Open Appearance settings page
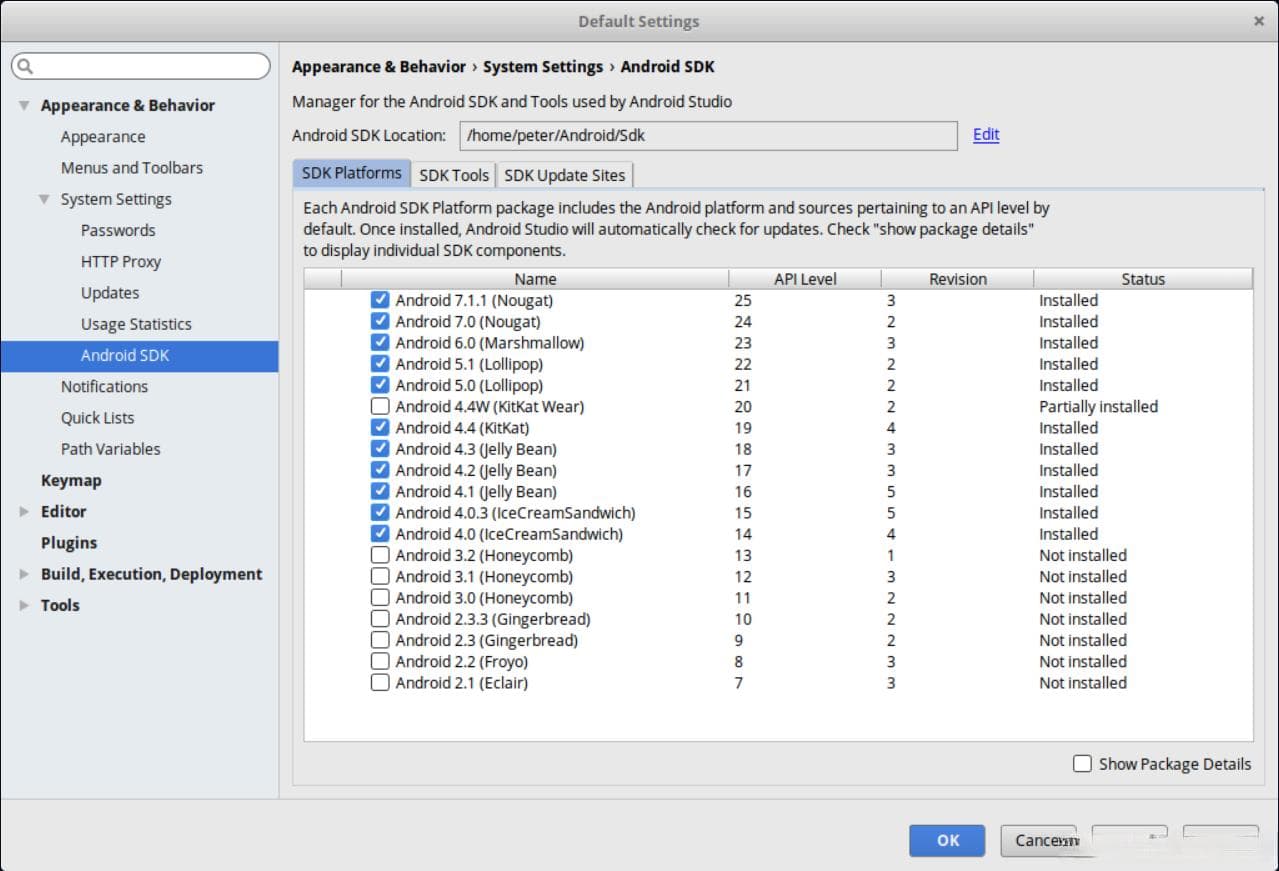 103,137
